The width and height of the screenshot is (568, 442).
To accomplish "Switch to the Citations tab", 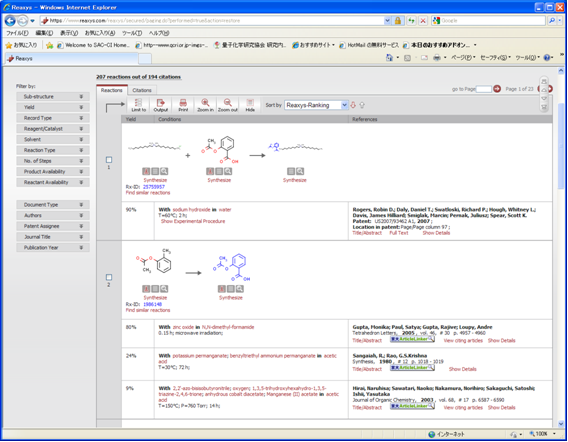I will pyautogui.click(x=142, y=90).
